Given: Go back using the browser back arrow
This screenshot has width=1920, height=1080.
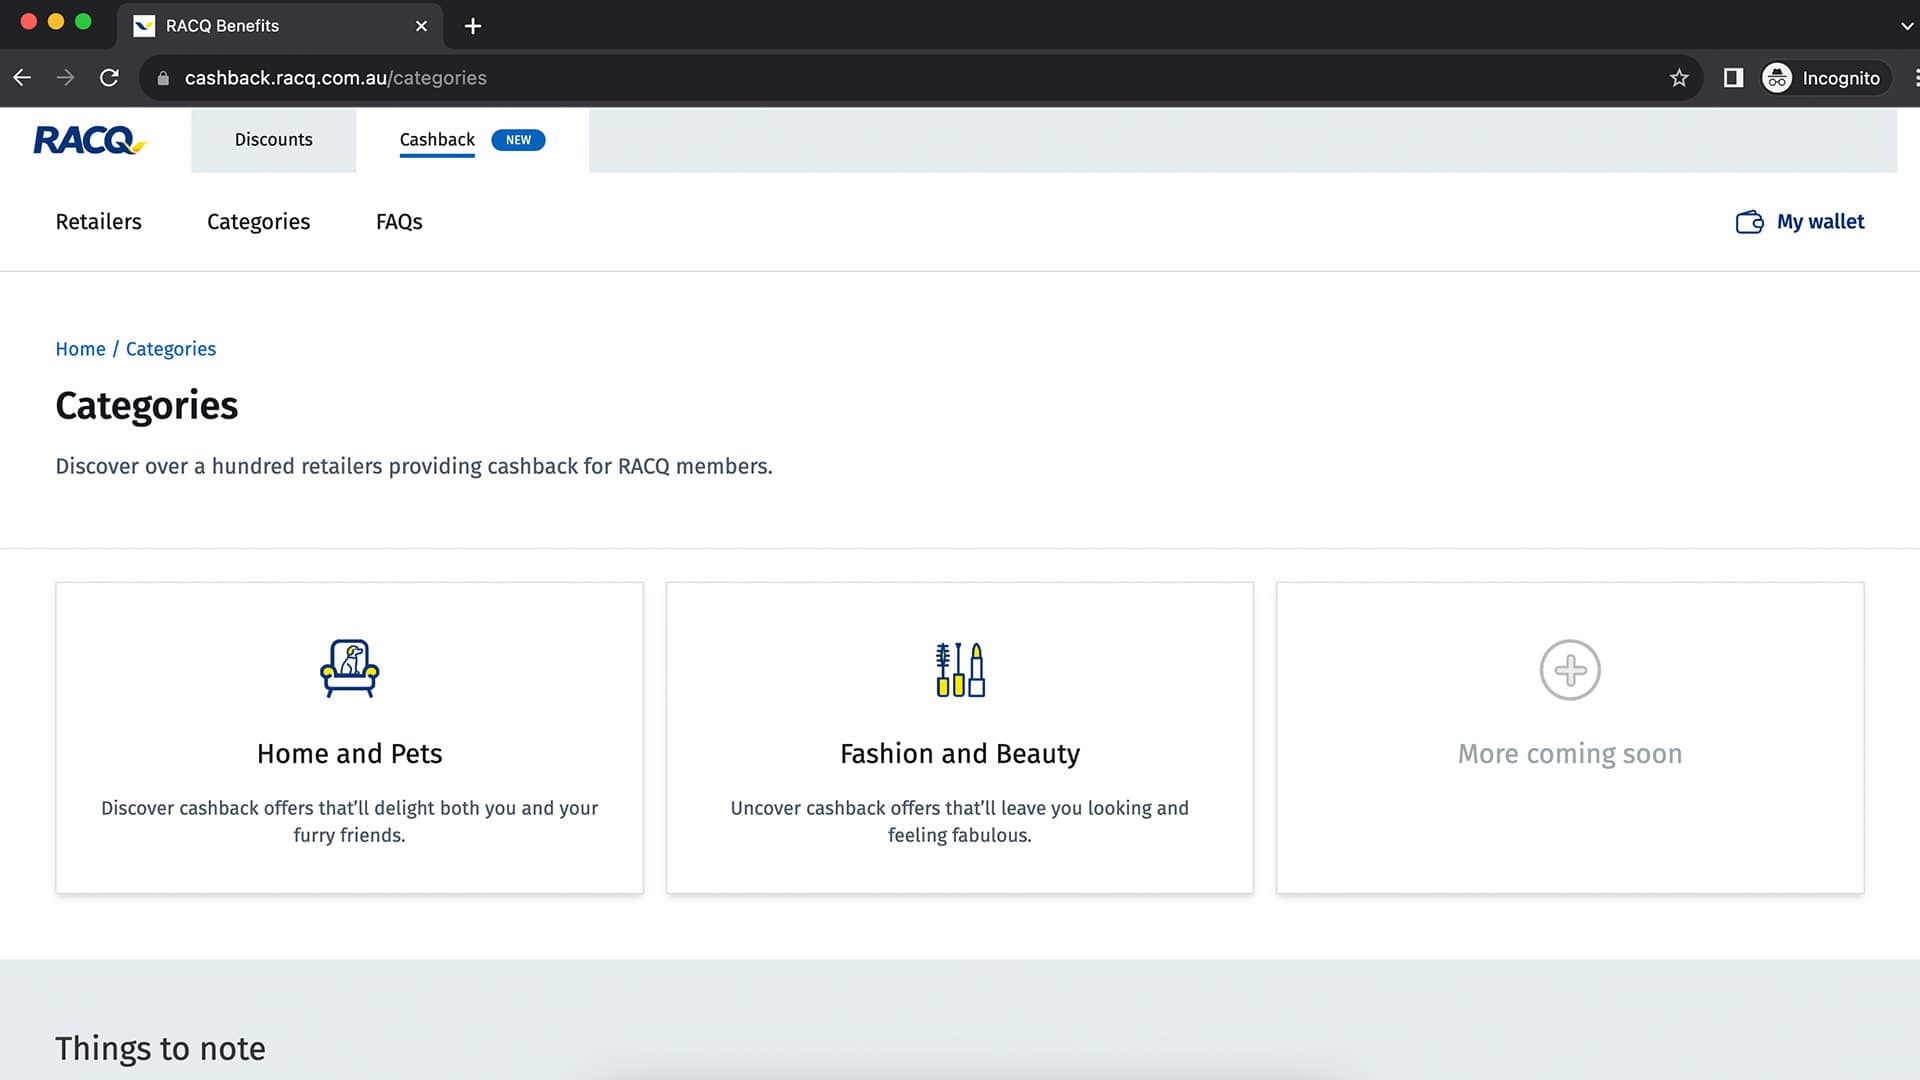Looking at the screenshot, I should (x=22, y=78).
